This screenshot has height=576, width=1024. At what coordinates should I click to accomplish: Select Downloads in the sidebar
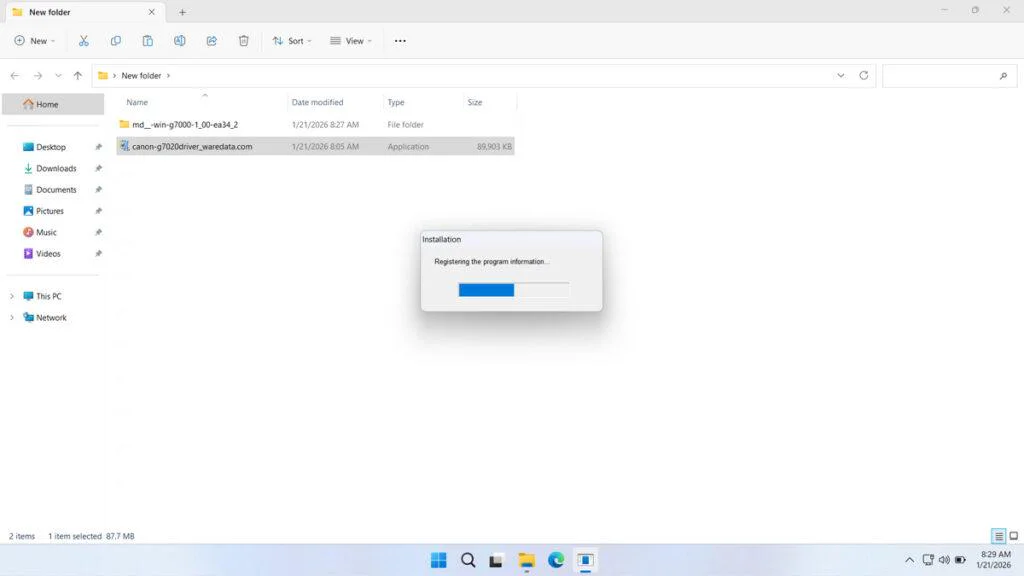tap(54, 168)
